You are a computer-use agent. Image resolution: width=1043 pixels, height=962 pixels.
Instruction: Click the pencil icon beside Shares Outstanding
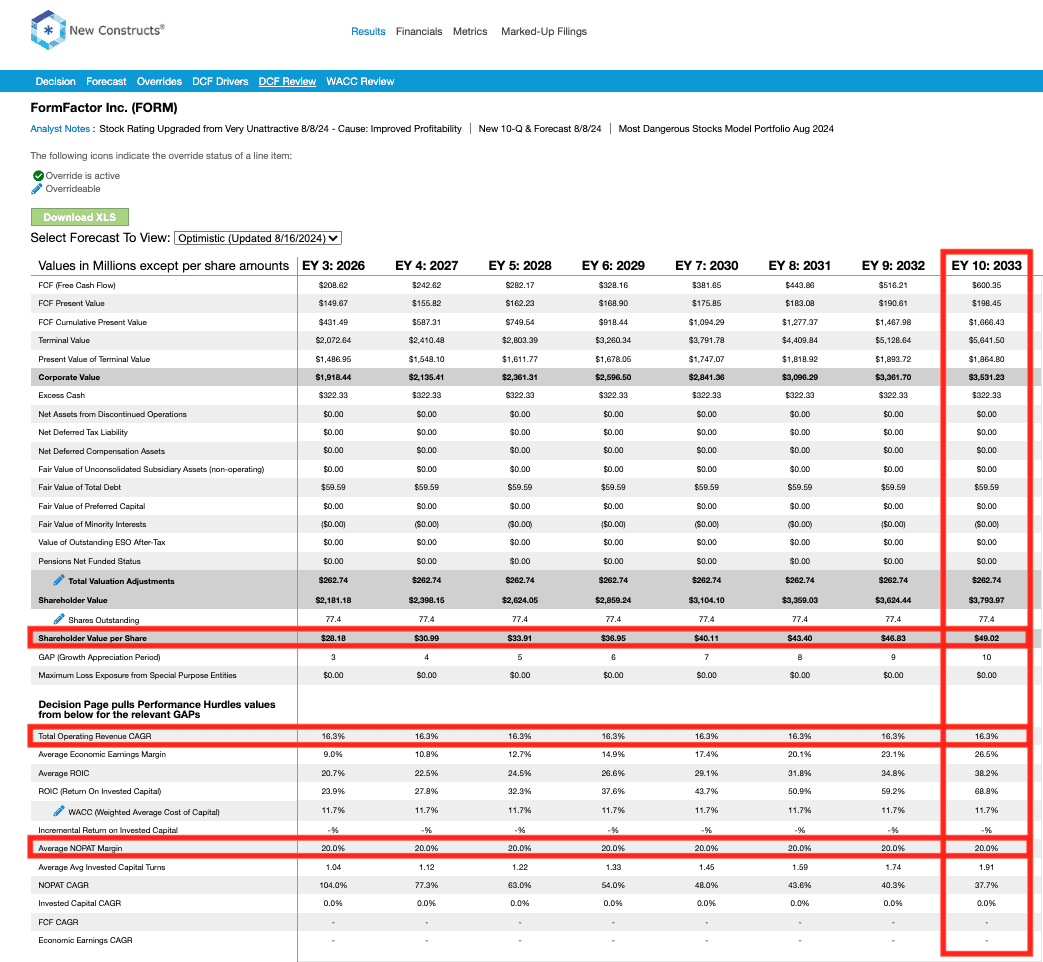point(59,619)
